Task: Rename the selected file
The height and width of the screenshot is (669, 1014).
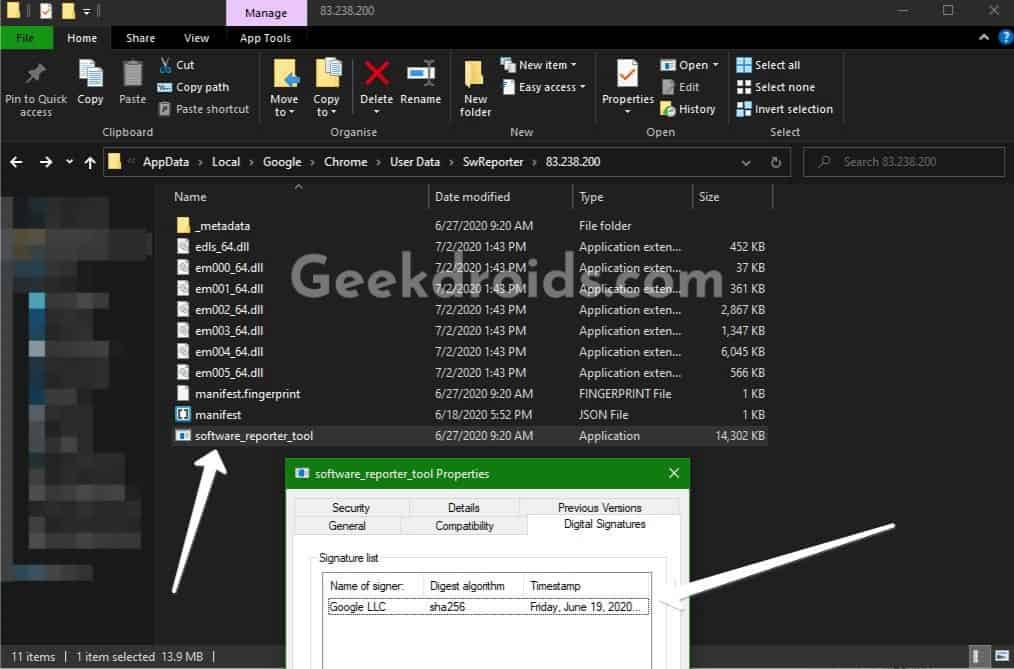Action: (x=420, y=83)
